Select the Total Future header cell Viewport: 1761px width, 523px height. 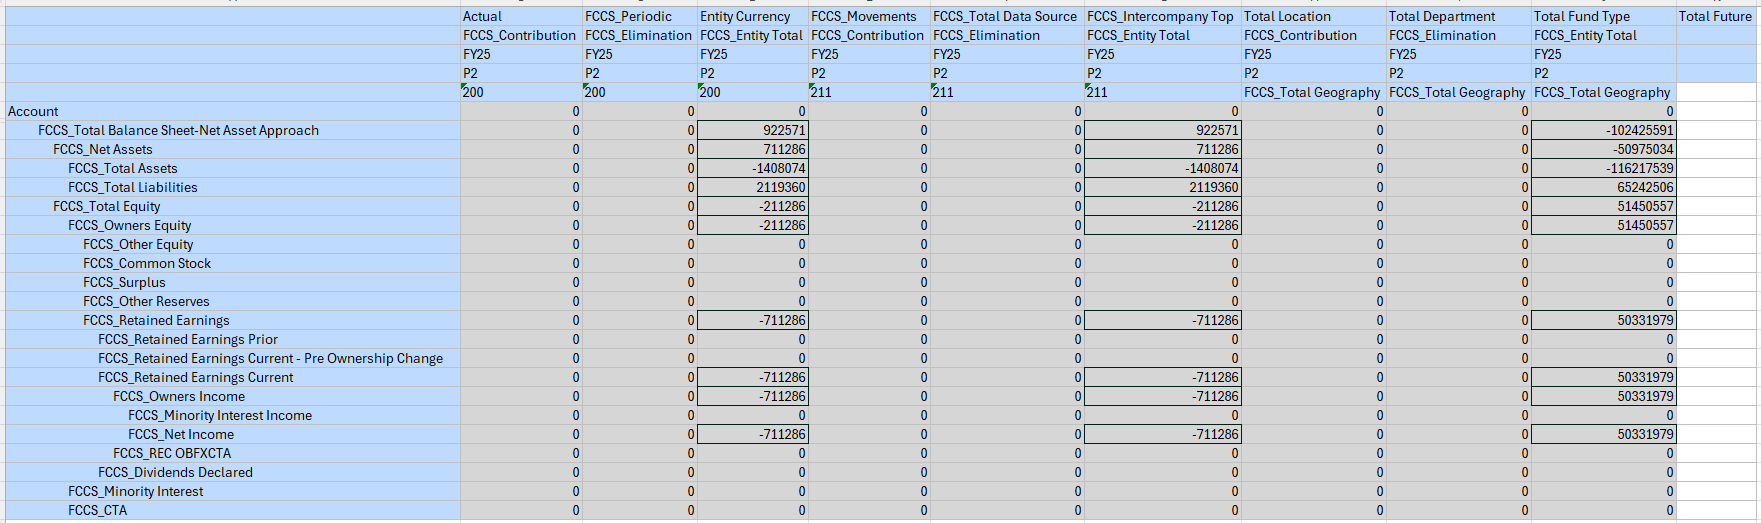[x=1716, y=16]
